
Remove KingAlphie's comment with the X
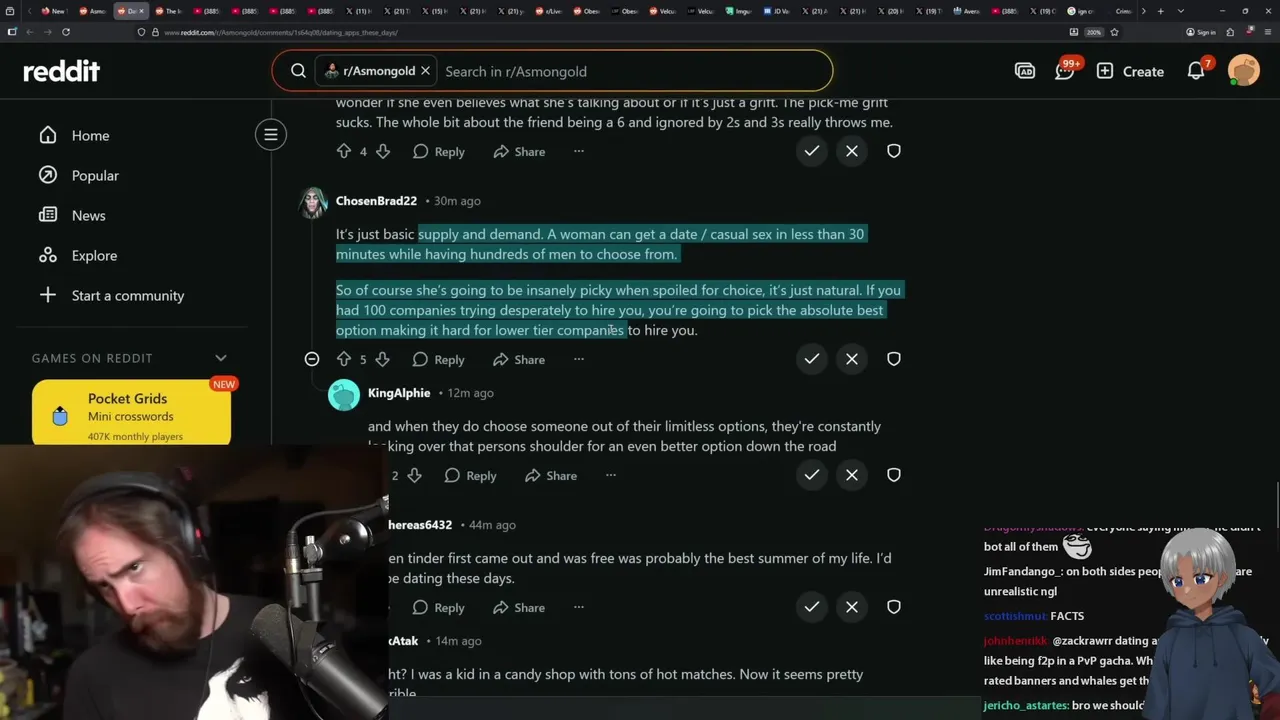click(x=852, y=475)
